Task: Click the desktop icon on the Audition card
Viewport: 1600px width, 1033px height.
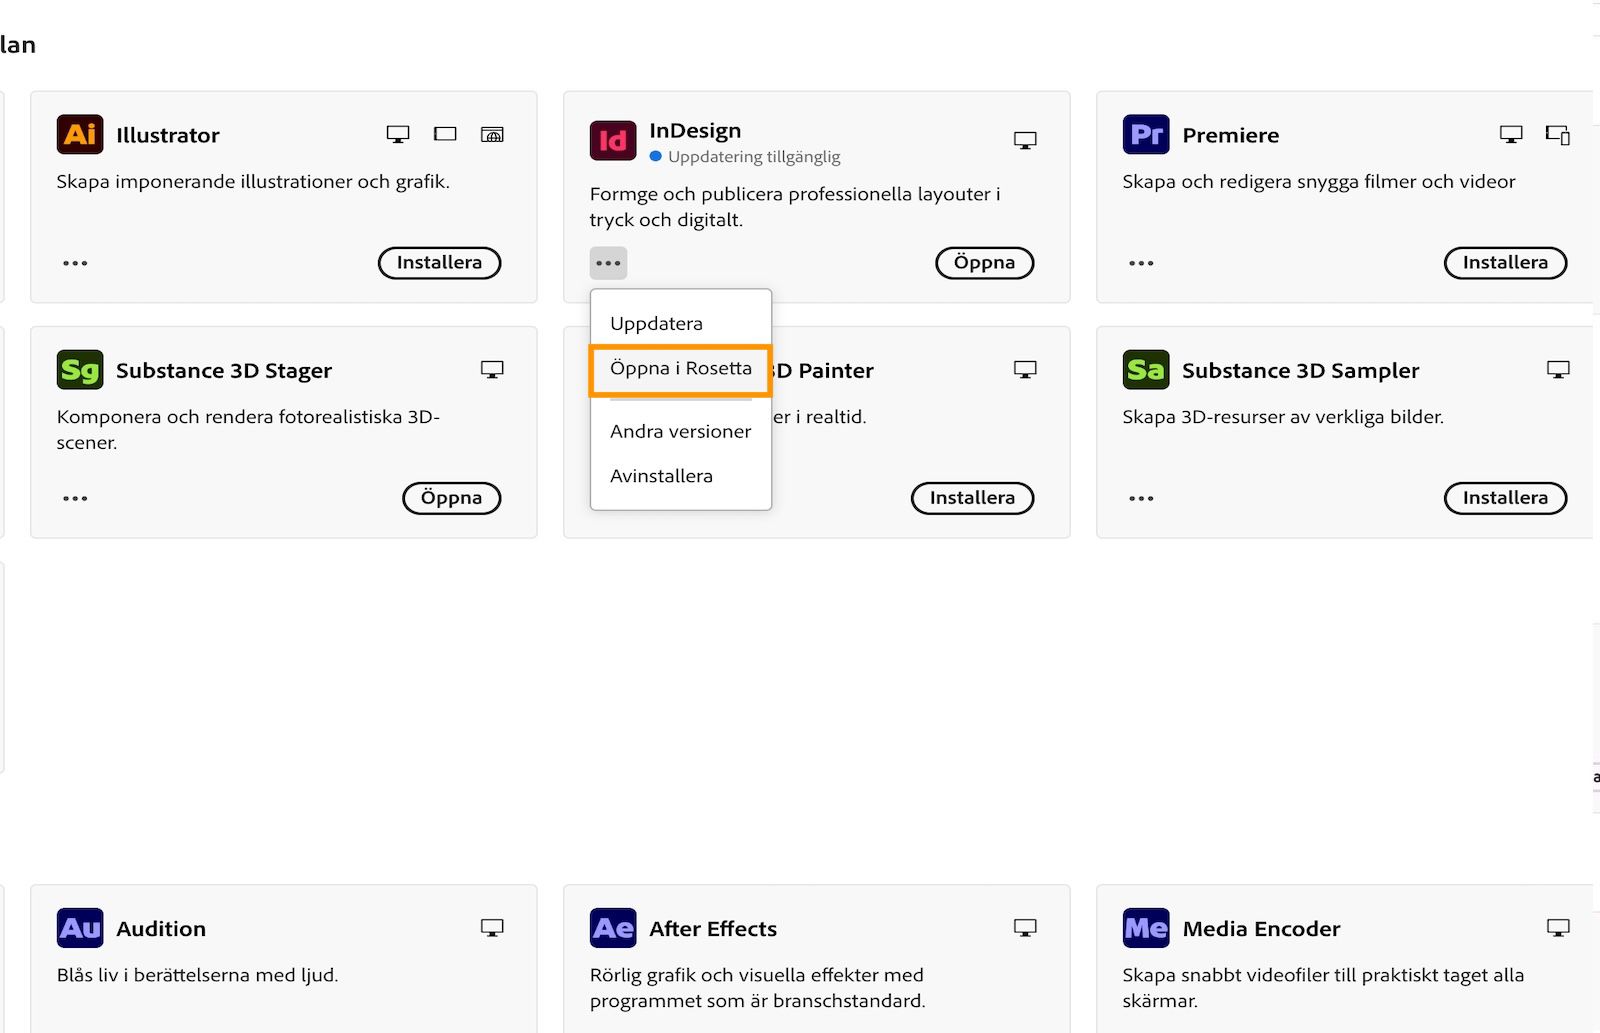Action: pyautogui.click(x=492, y=928)
